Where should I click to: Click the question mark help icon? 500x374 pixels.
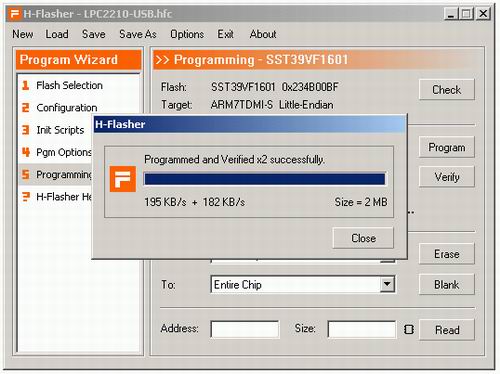coord(25,197)
